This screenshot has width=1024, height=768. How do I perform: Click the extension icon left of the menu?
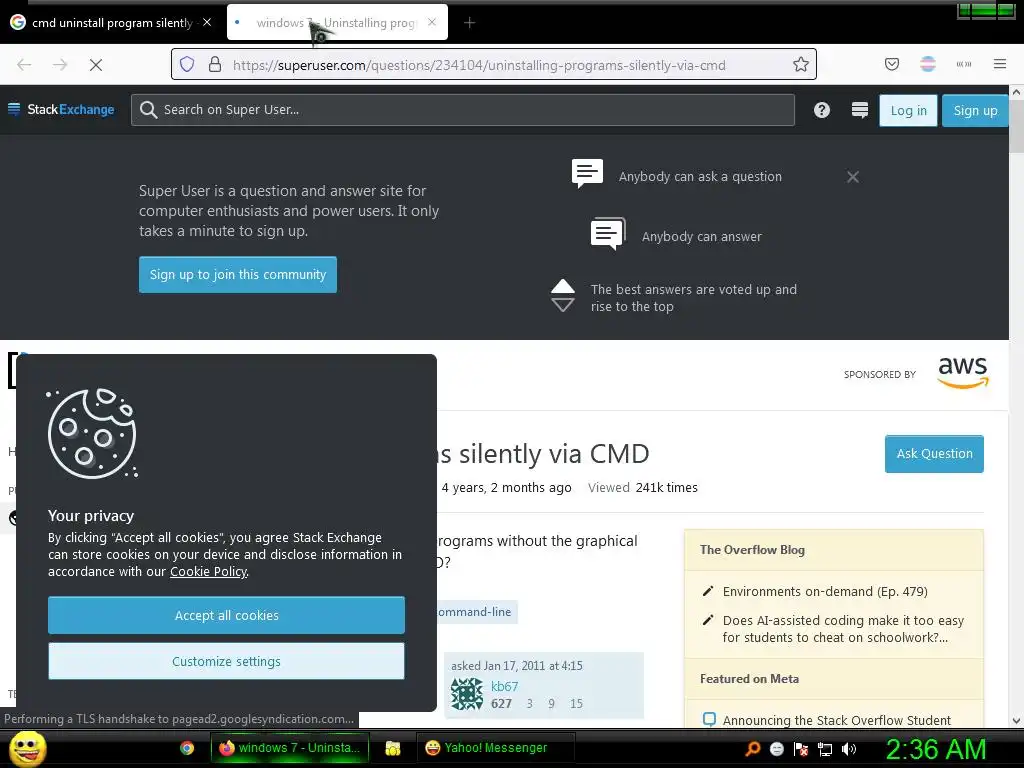click(x=964, y=64)
